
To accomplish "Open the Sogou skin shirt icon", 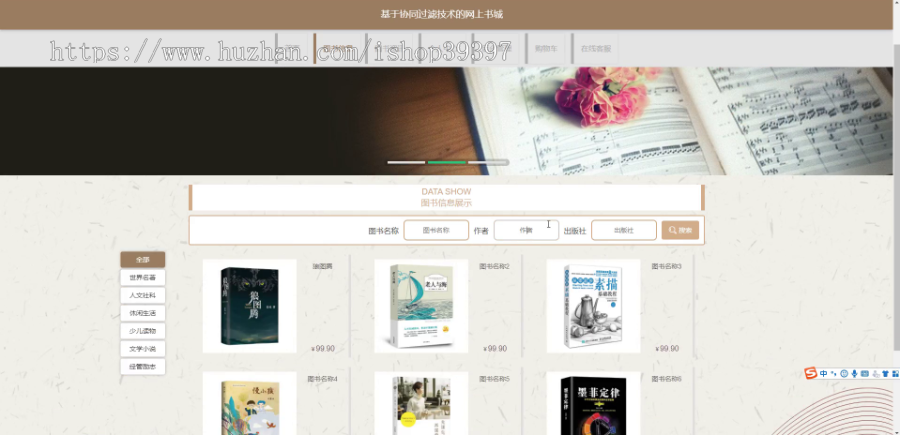I will pos(885,374).
